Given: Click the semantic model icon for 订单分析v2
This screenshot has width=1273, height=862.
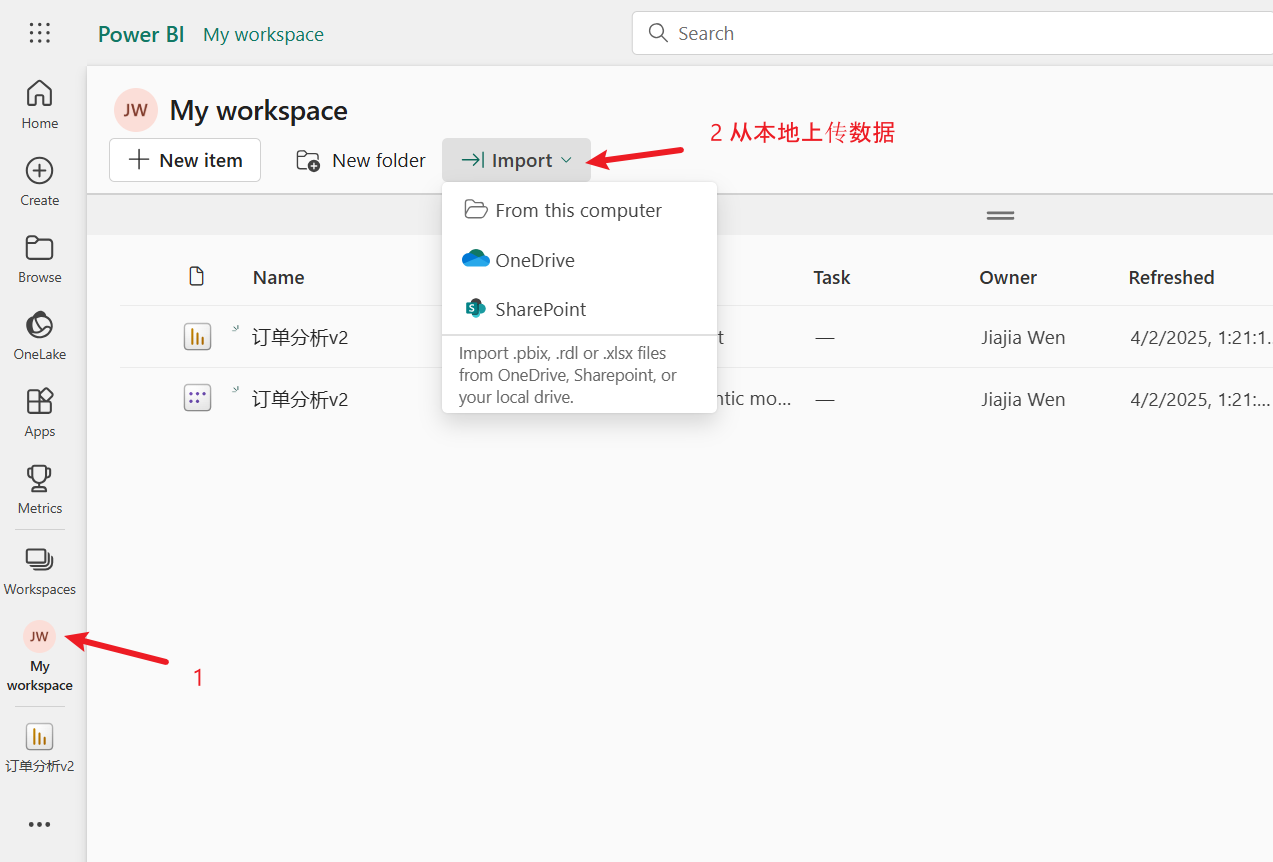Looking at the screenshot, I should 197,398.
